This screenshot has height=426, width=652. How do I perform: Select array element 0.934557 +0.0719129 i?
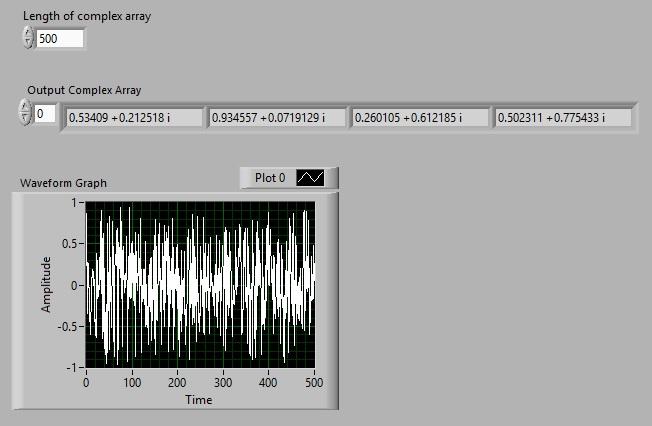[277, 118]
